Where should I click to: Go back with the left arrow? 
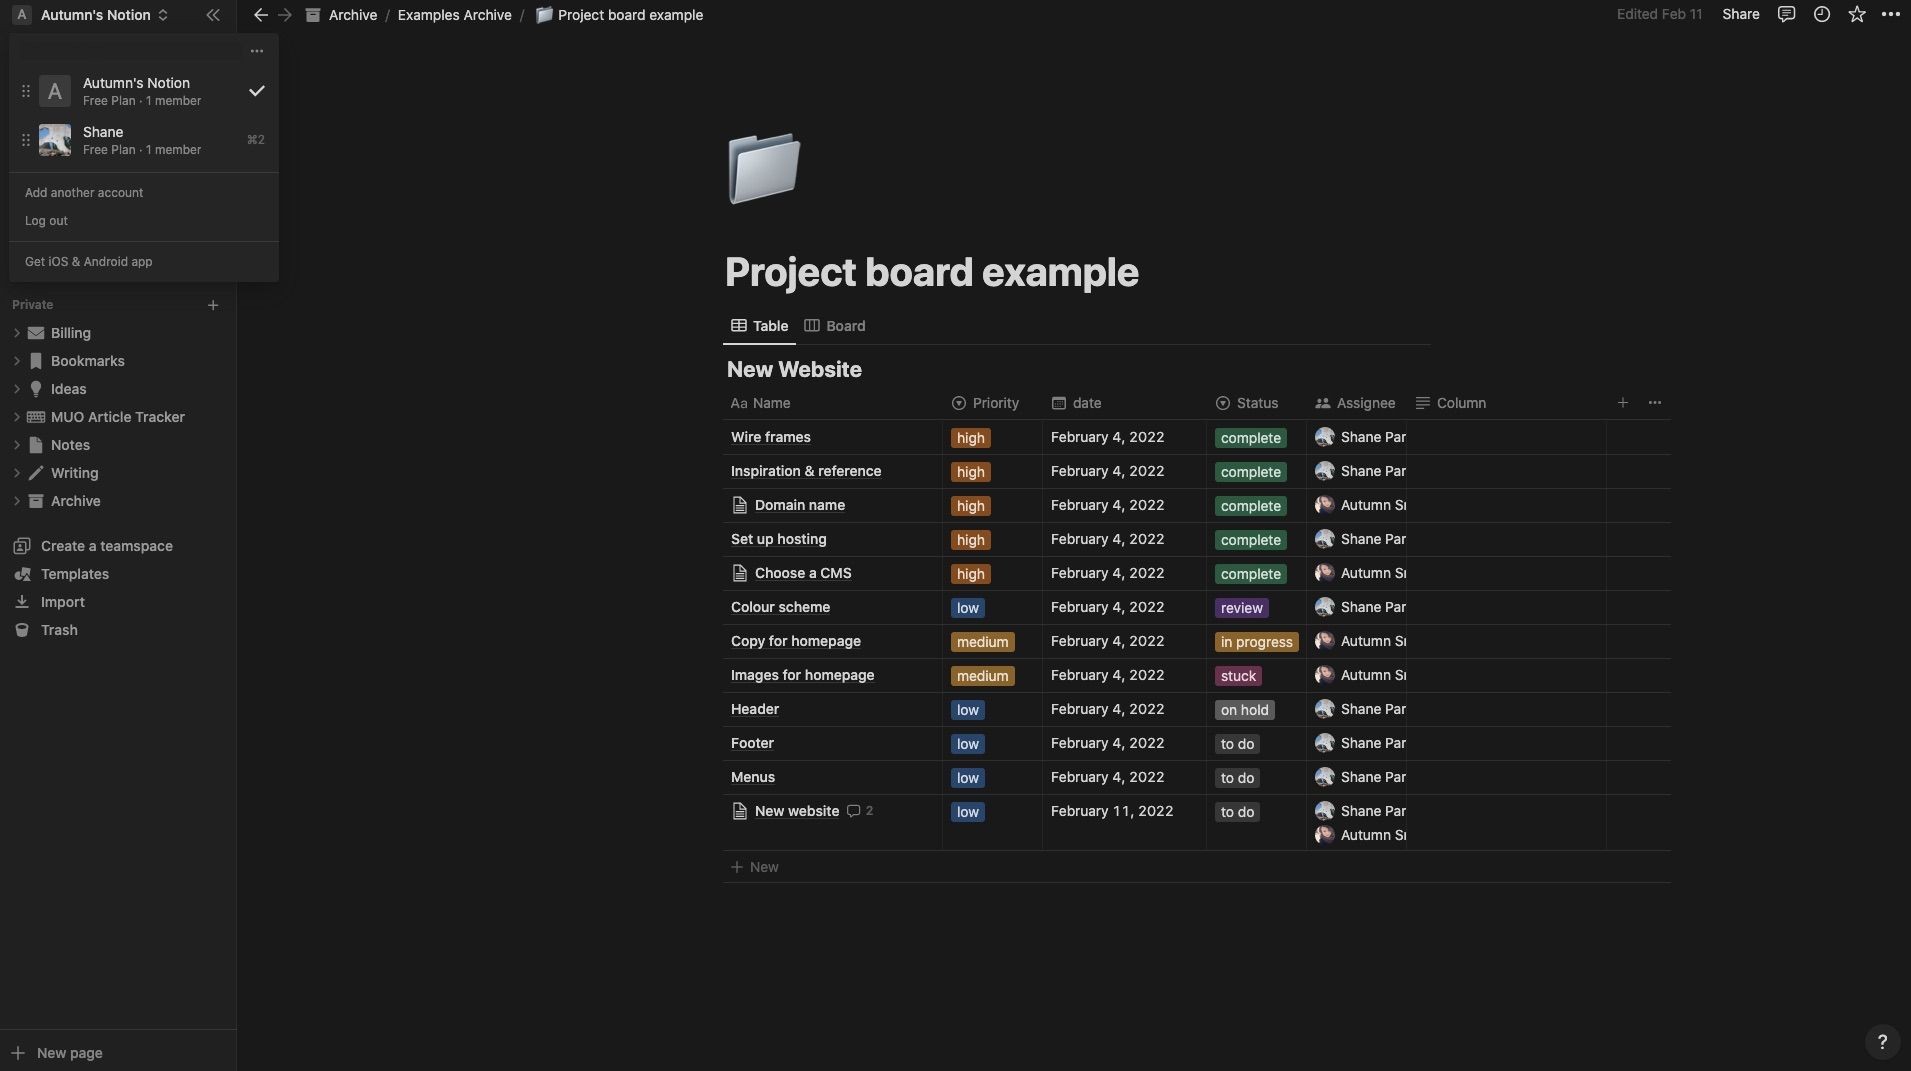(261, 15)
